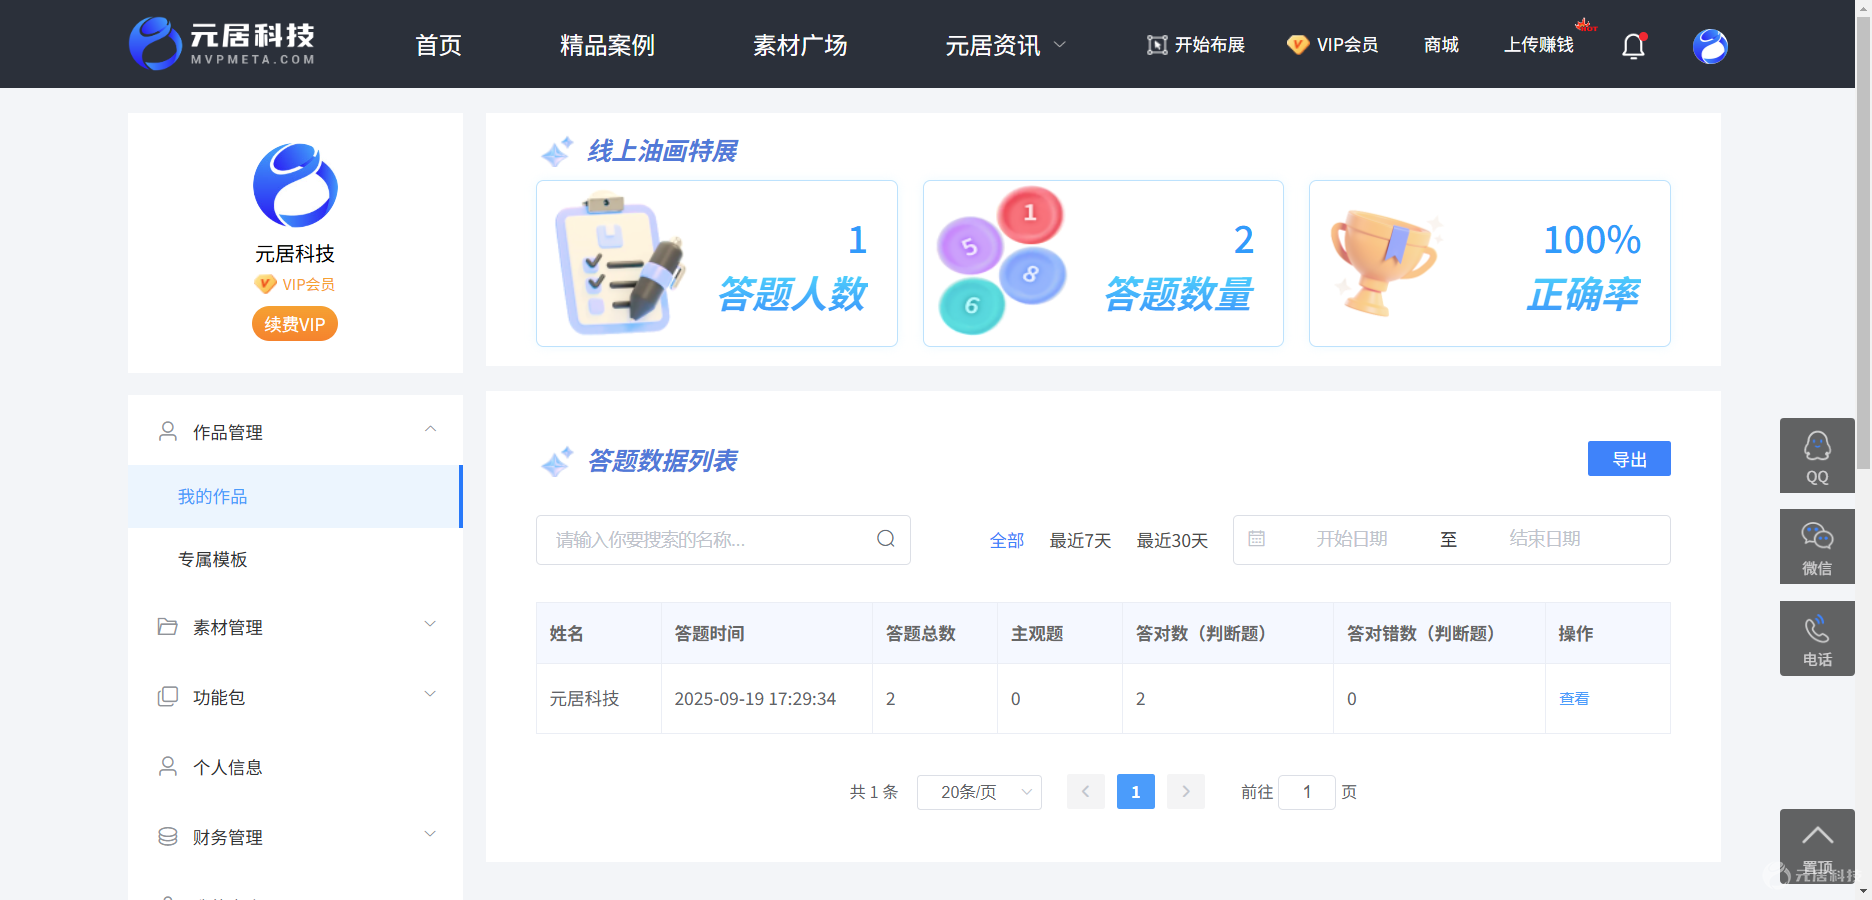
Task: Click the calendar icon in date range
Action: (1257, 539)
